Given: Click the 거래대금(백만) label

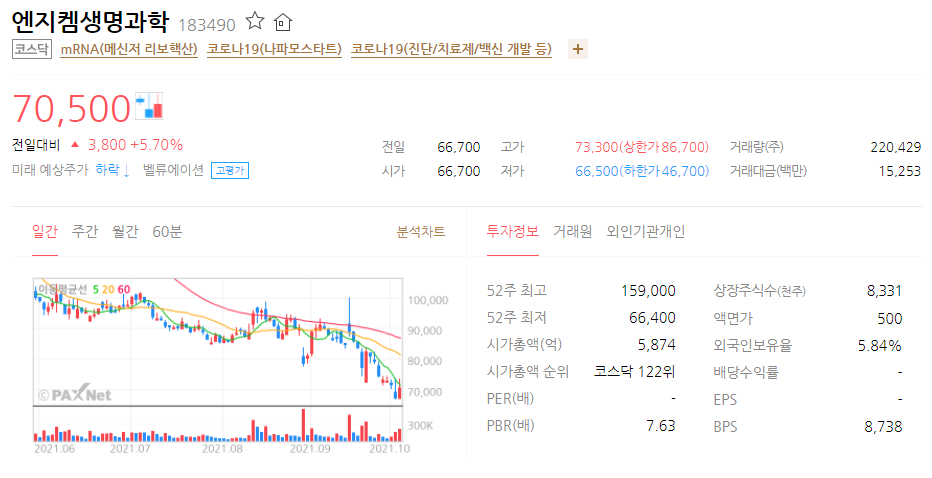Looking at the screenshot, I should 768,171.
